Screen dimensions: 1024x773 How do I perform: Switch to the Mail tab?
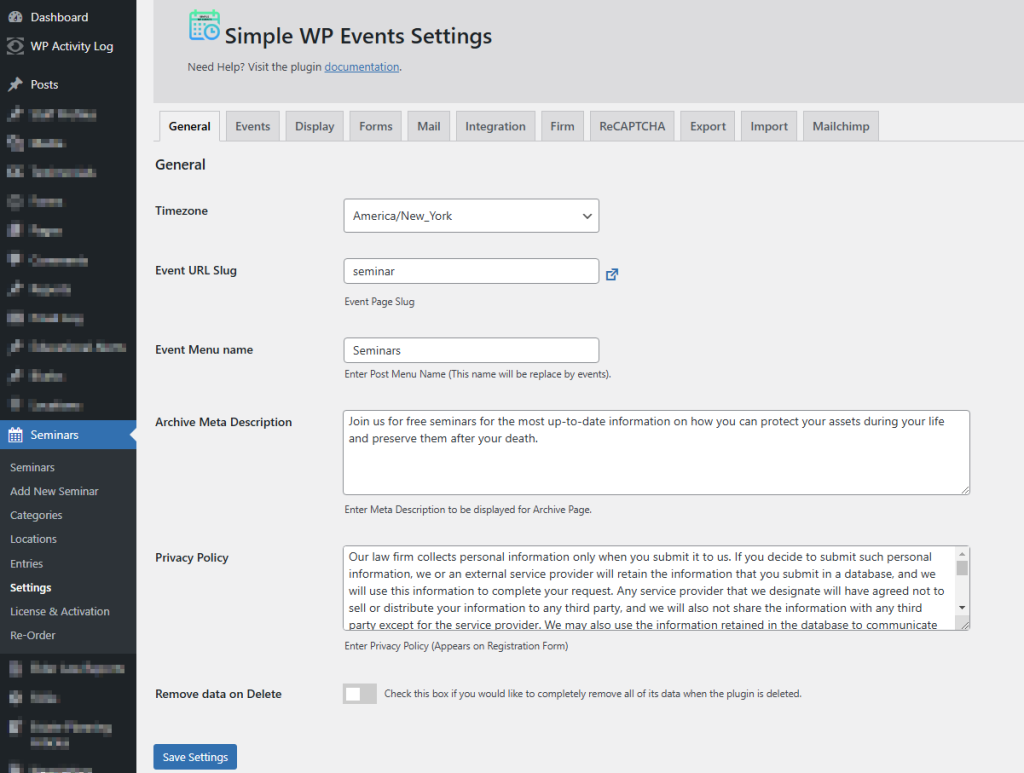tap(429, 126)
